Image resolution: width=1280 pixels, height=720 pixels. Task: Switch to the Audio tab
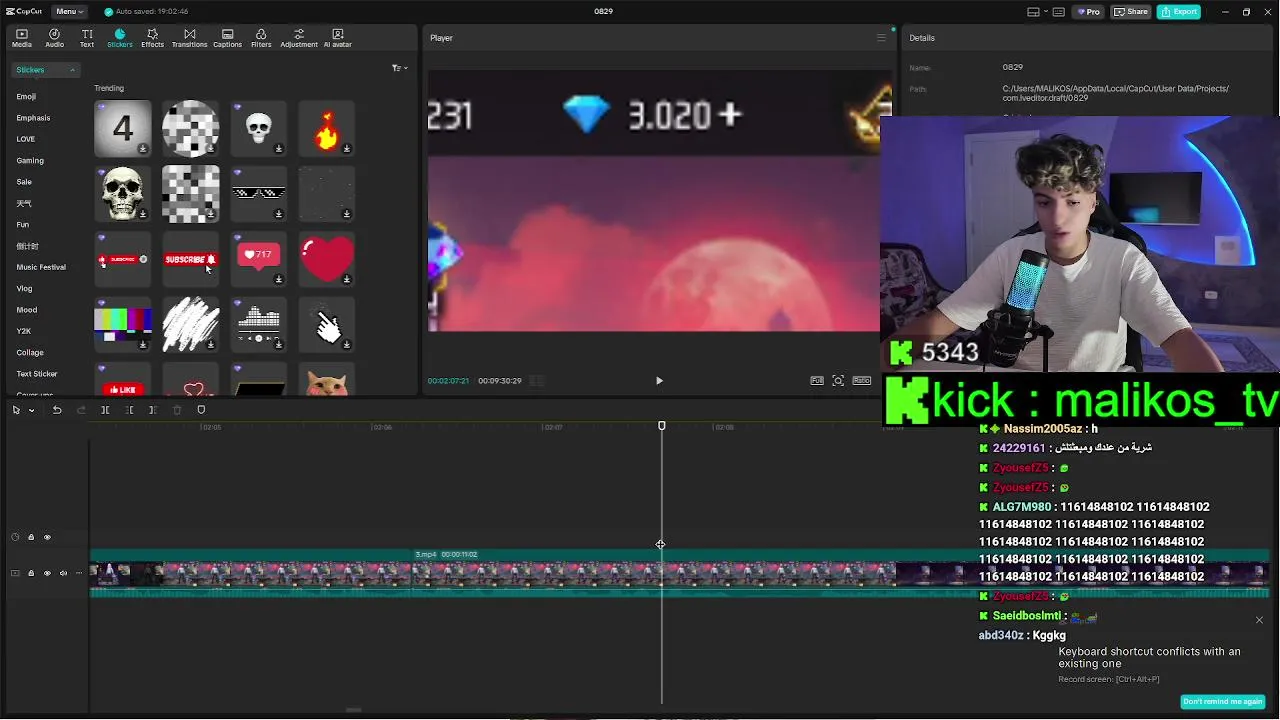[54, 38]
